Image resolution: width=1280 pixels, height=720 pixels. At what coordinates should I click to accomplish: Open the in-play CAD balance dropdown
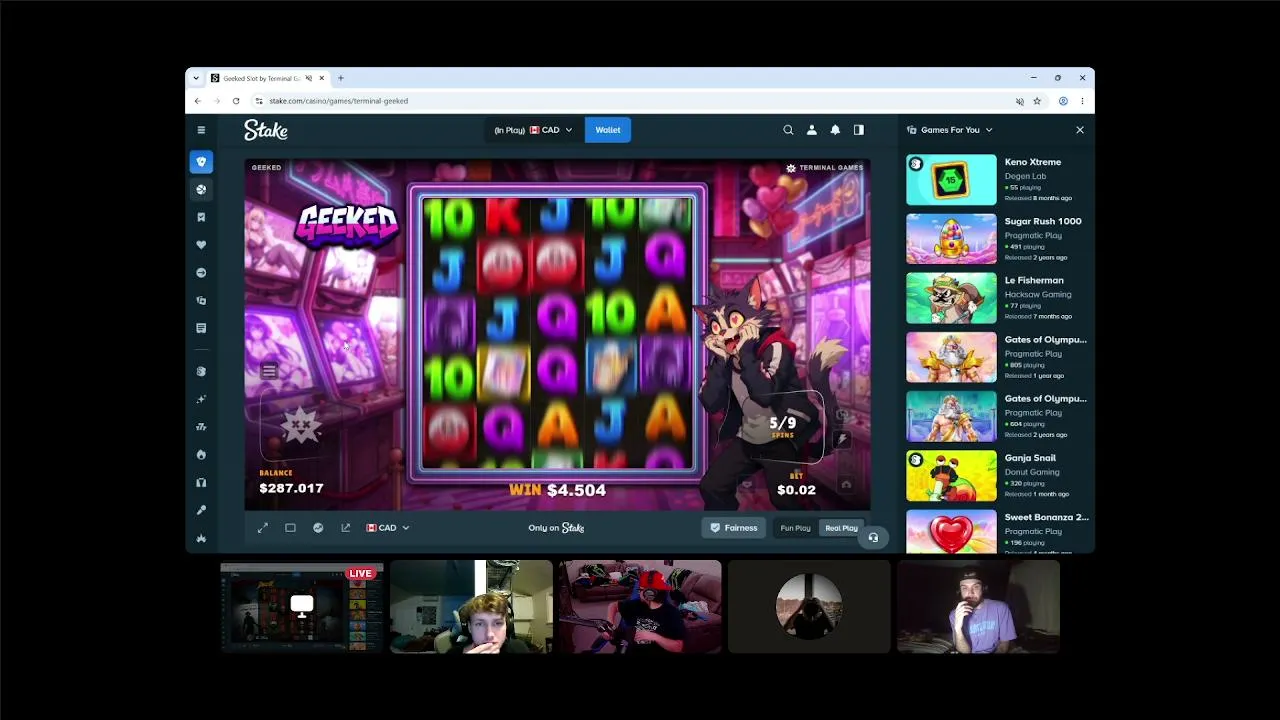click(x=533, y=130)
